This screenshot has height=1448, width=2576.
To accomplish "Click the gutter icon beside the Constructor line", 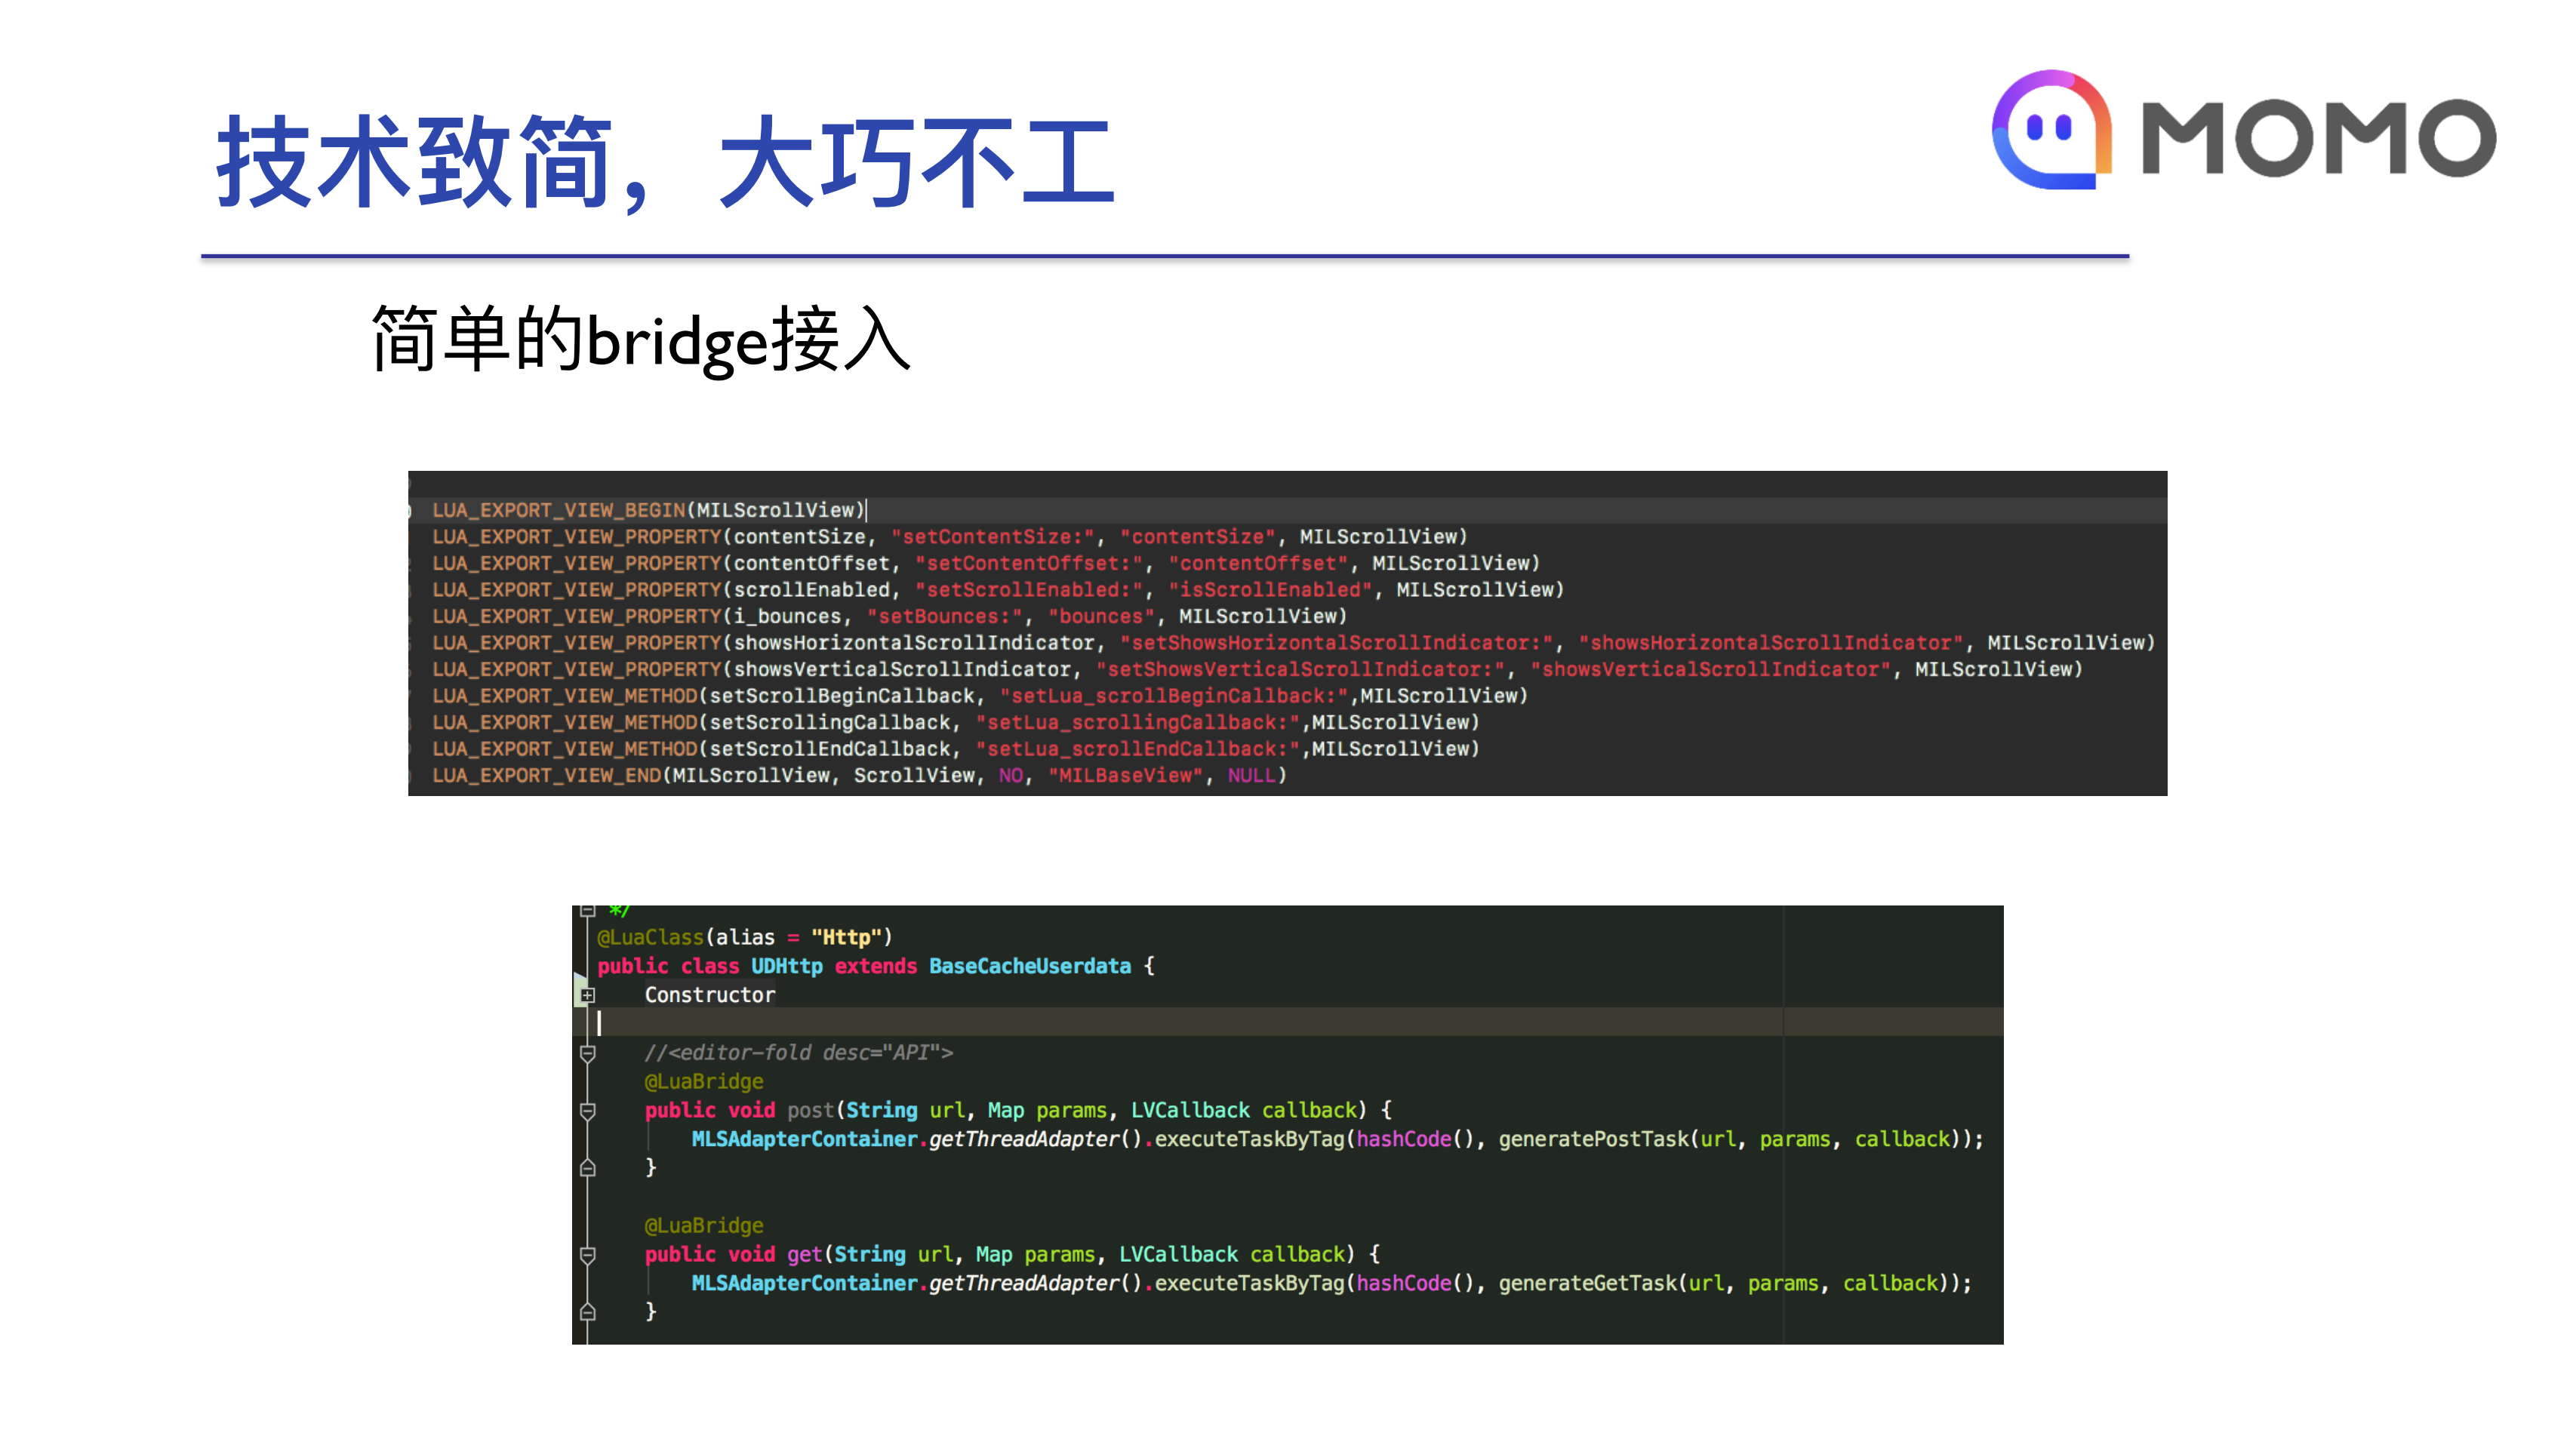I will point(588,997).
